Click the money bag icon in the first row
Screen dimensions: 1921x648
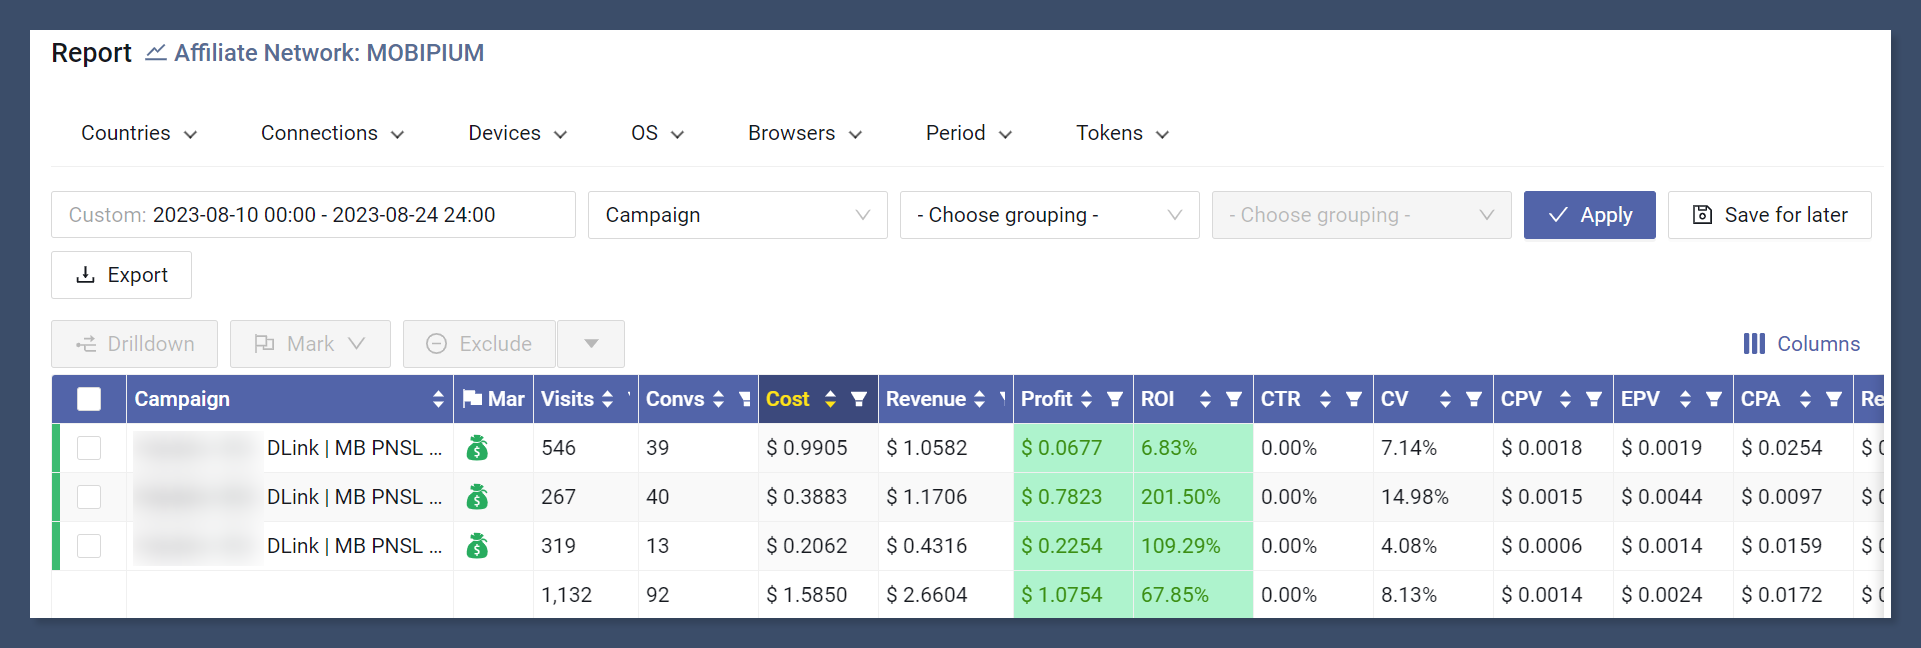[x=478, y=448]
